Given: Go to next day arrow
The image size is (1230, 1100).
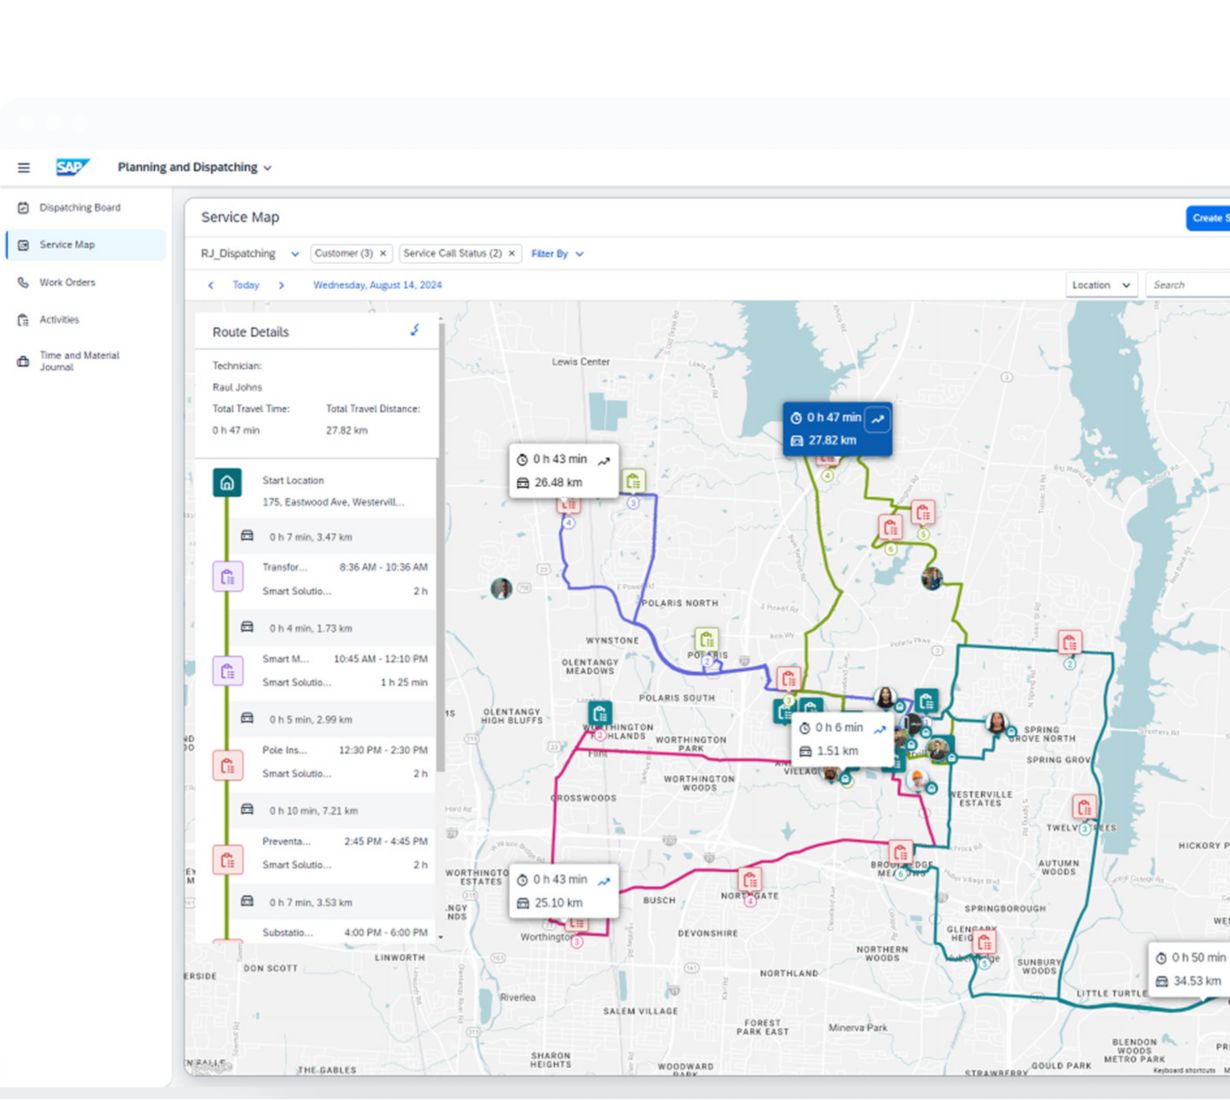Looking at the screenshot, I should [x=281, y=285].
